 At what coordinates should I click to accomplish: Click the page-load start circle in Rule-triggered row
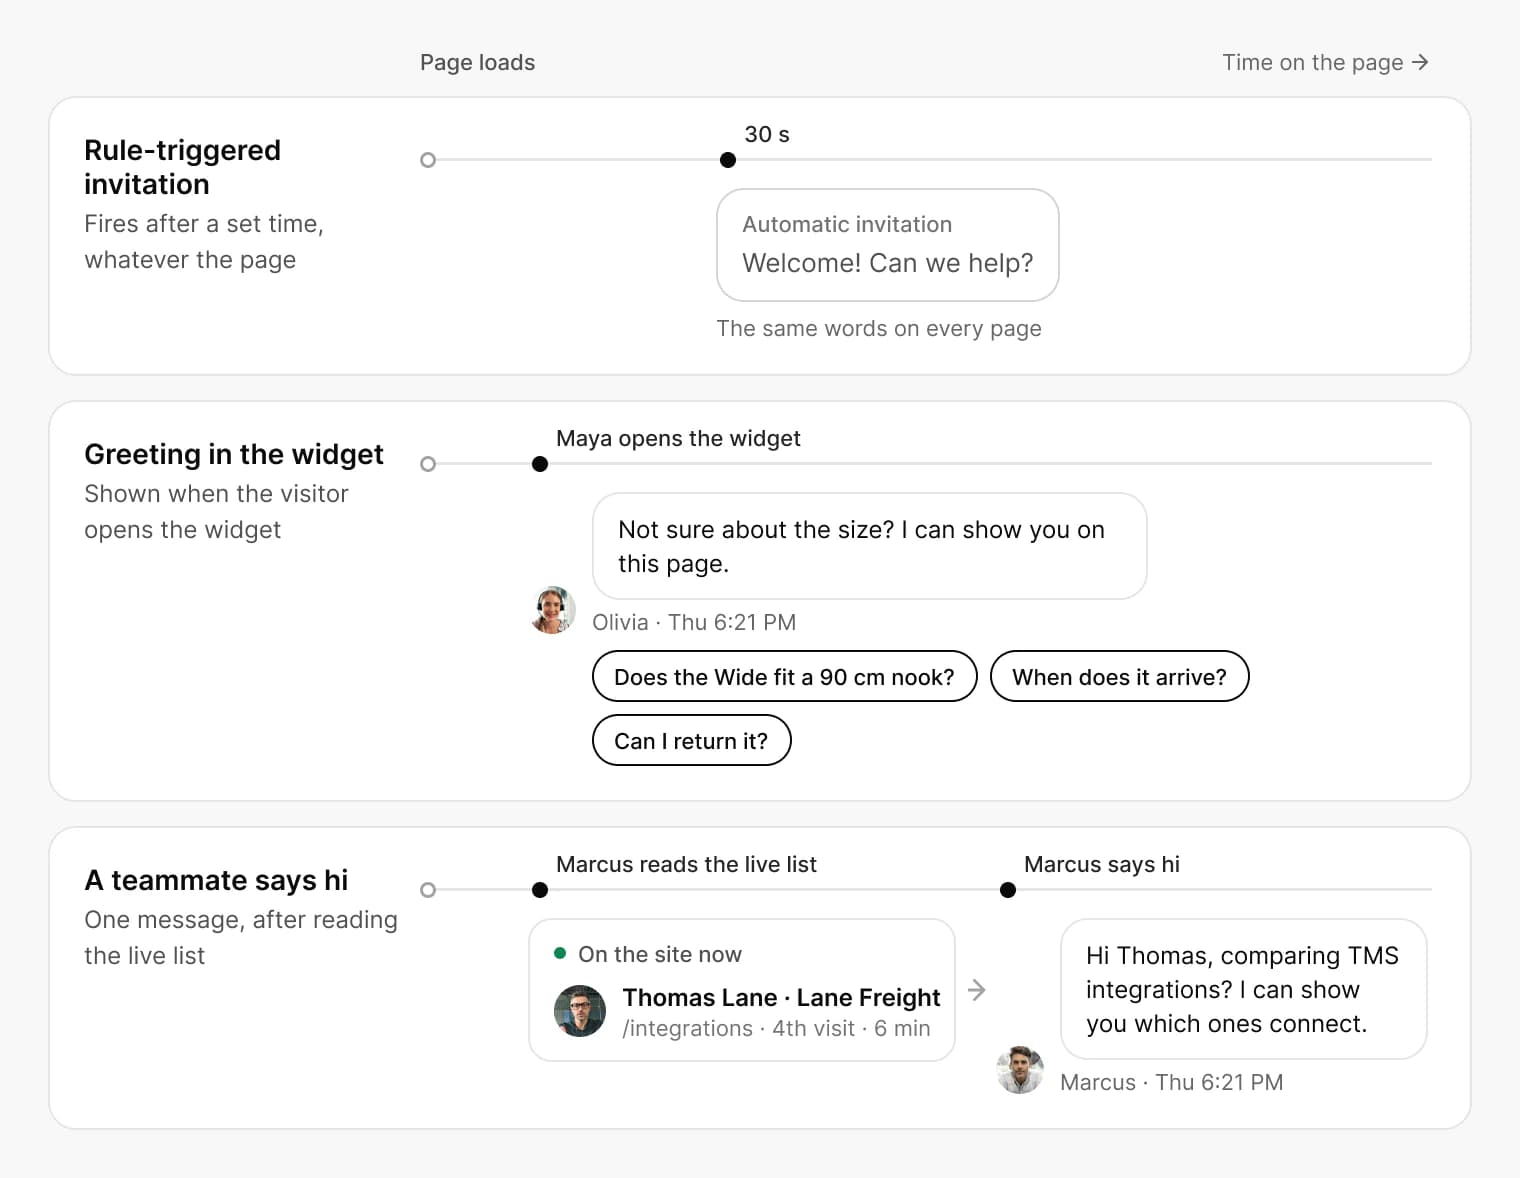click(x=428, y=160)
